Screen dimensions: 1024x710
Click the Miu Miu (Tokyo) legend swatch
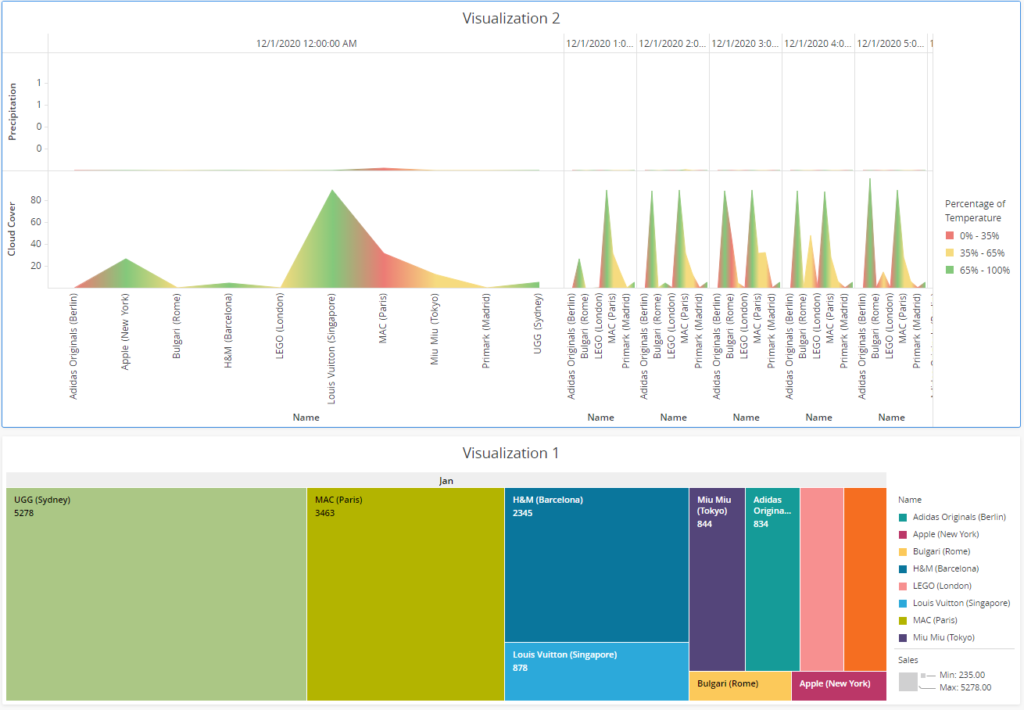pos(903,637)
